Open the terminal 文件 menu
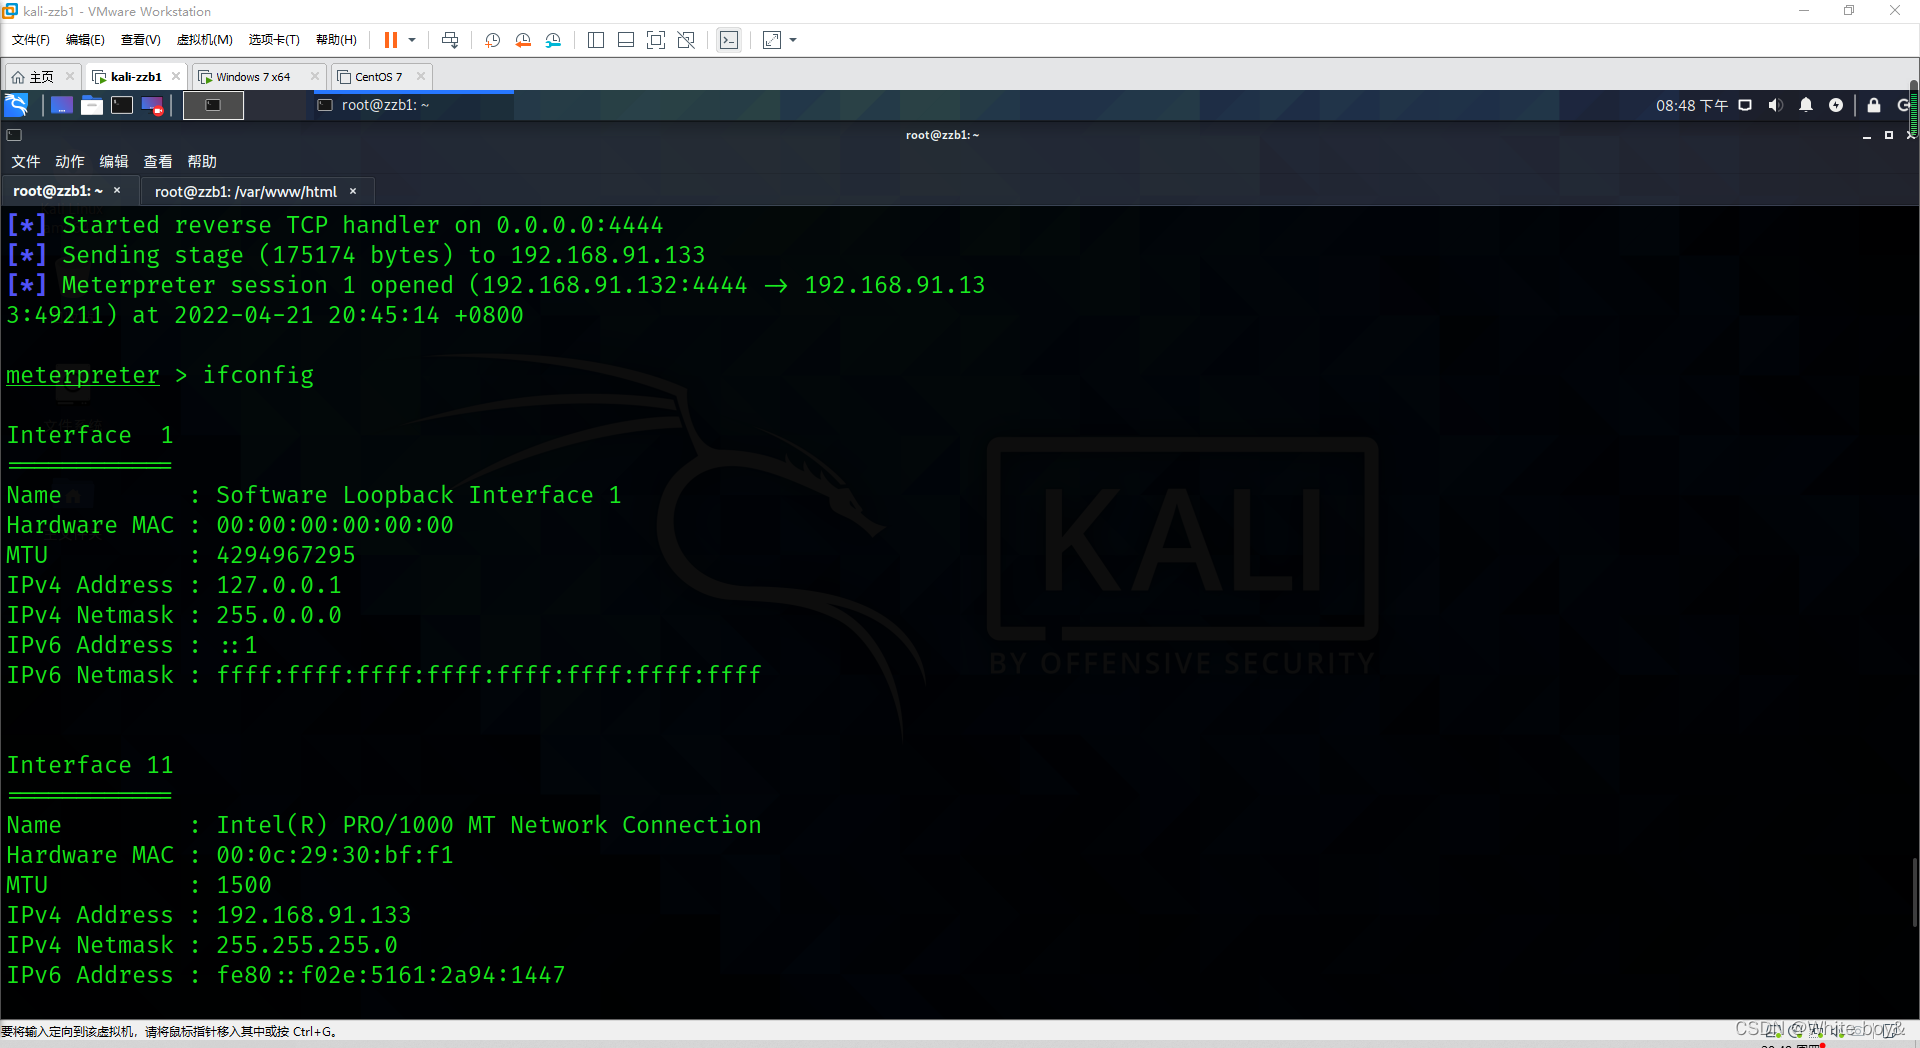Image resolution: width=1920 pixels, height=1048 pixels. 26,161
